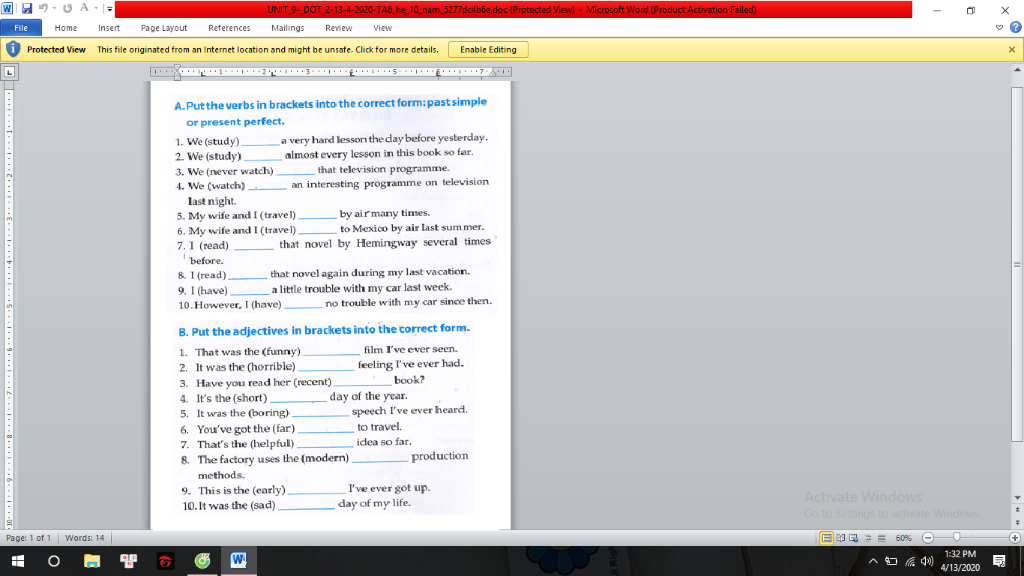The height and width of the screenshot is (576, 1024).
Task: Switch to the Mailings tab
Action: pos(287,28)
